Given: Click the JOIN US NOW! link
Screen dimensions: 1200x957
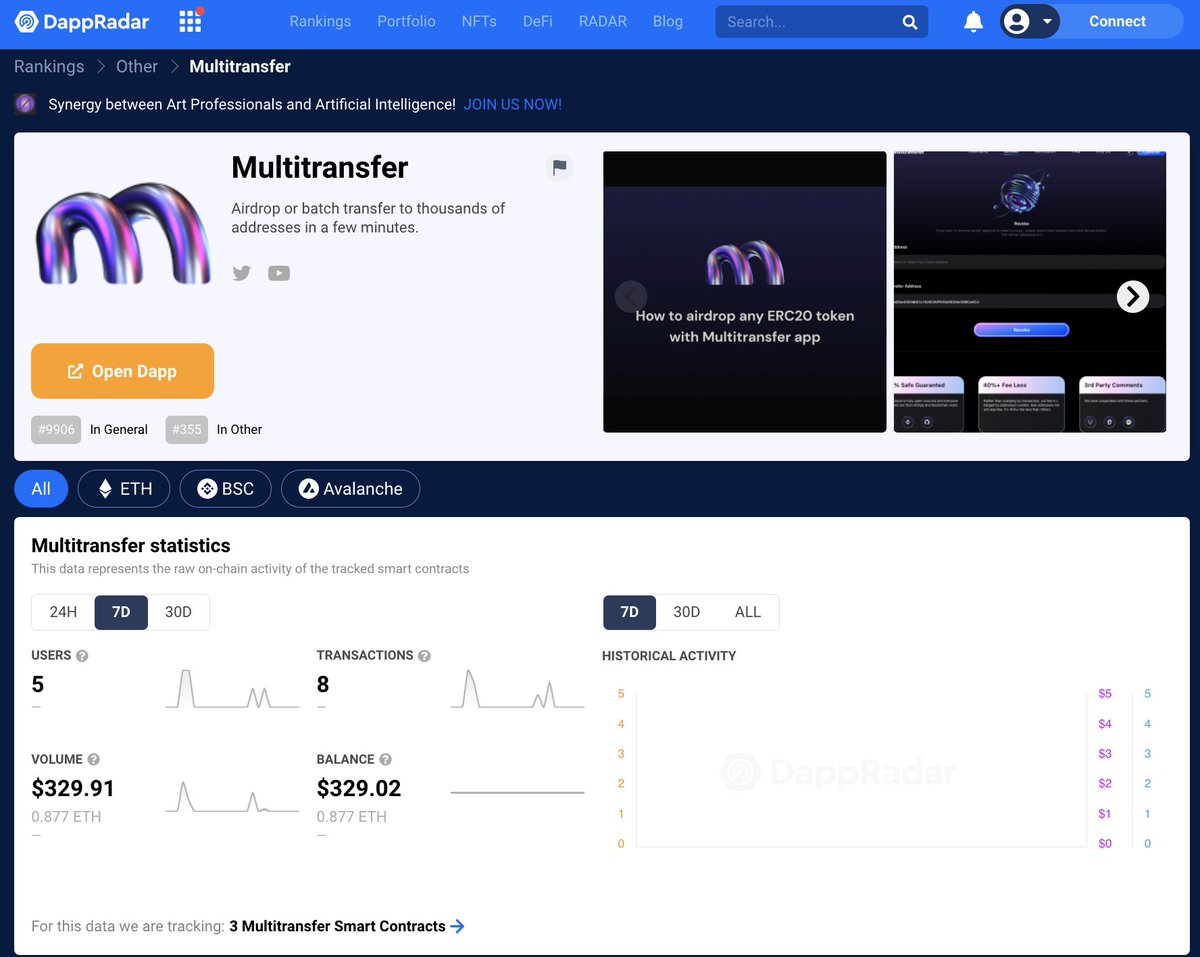Looking at the screenshot, I should [513, 104].
